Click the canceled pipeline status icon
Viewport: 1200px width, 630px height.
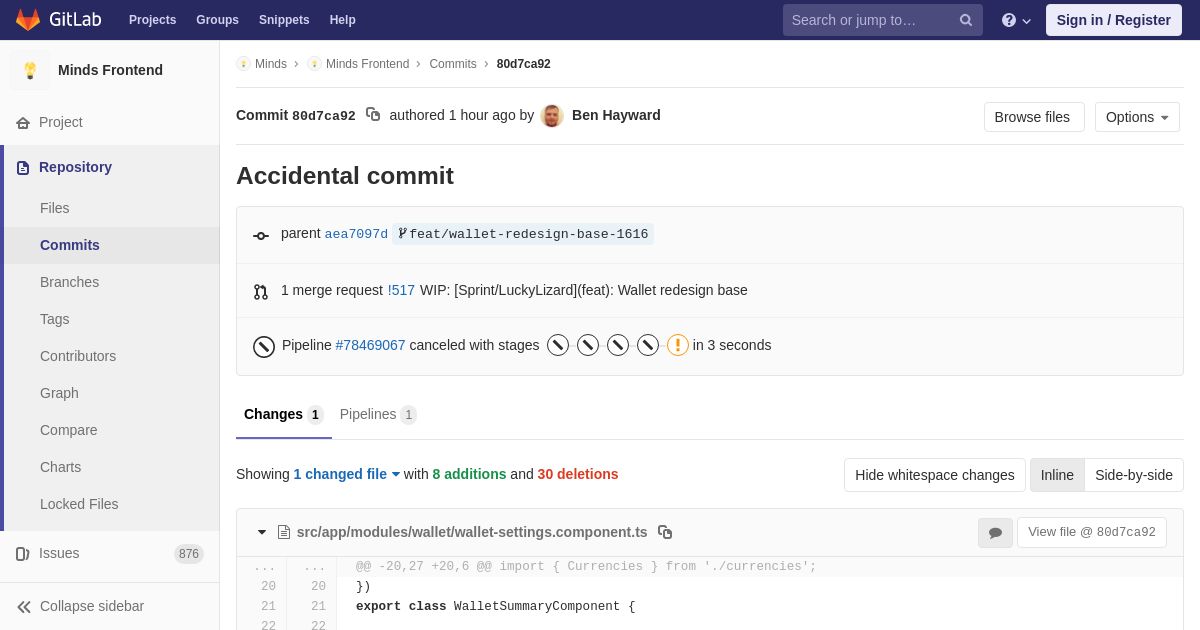click(264, 347)
